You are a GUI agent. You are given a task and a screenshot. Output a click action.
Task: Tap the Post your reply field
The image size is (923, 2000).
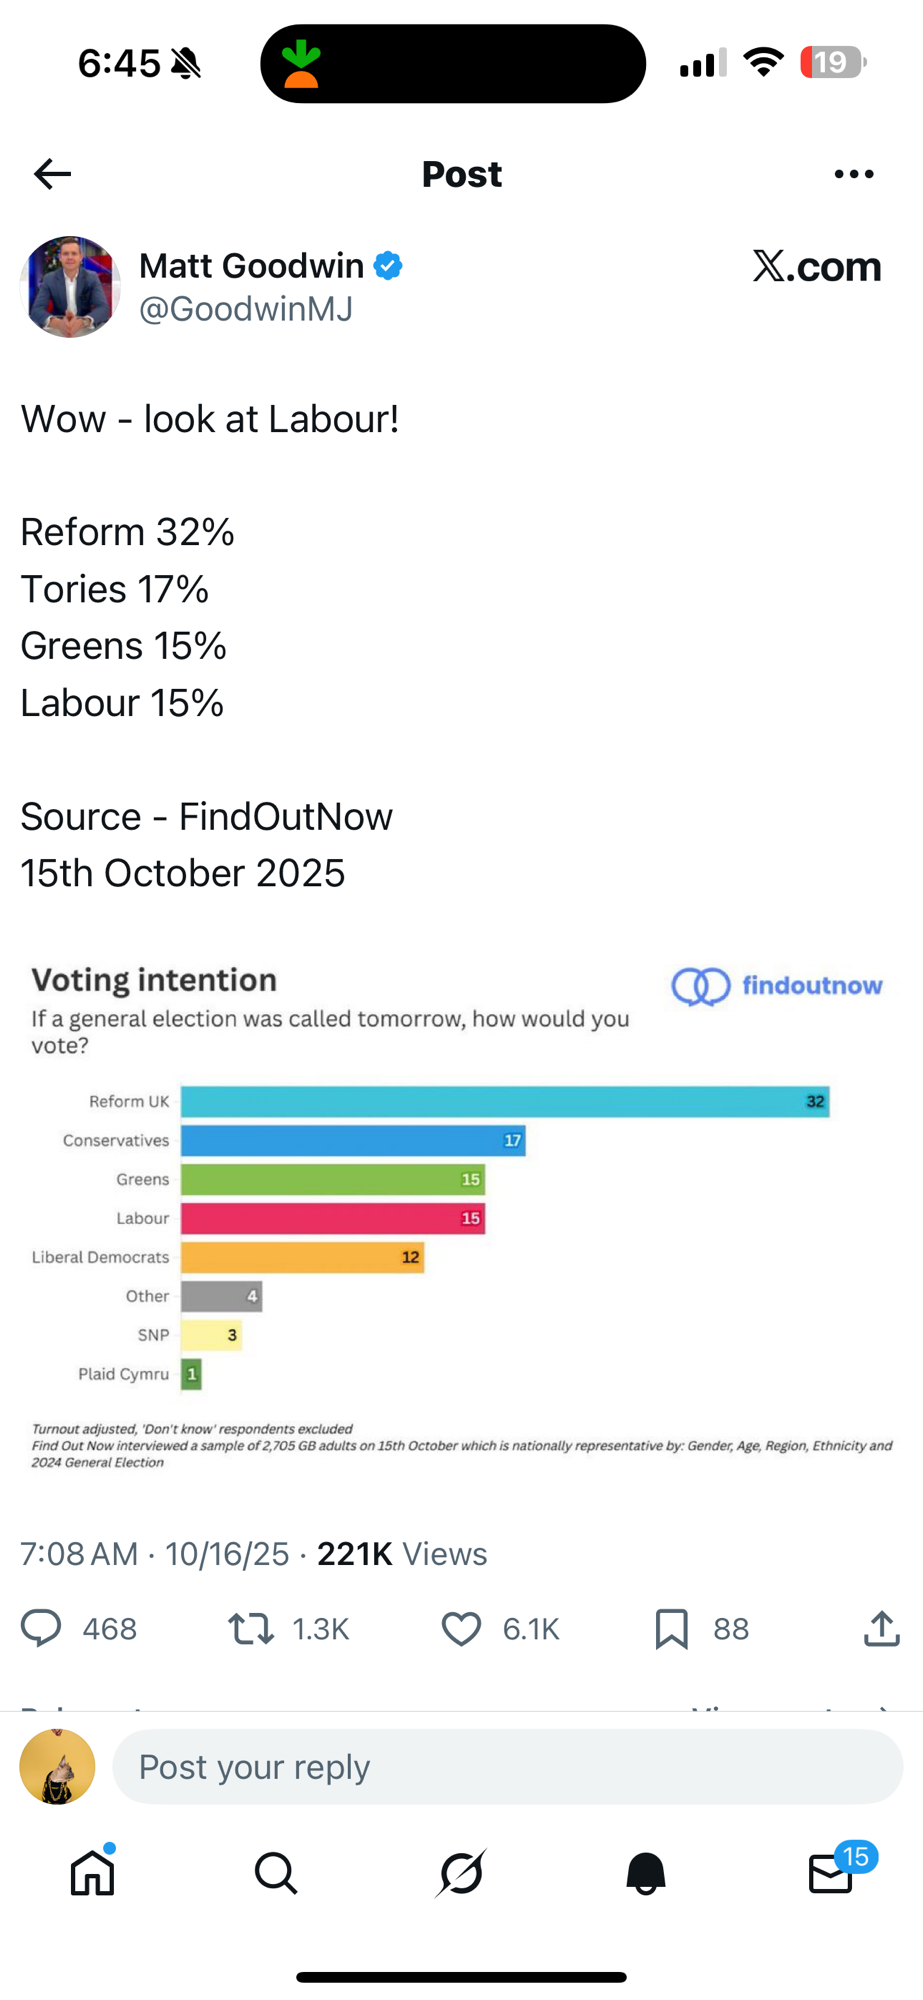pyautogui.click(x=507, y=1767)
